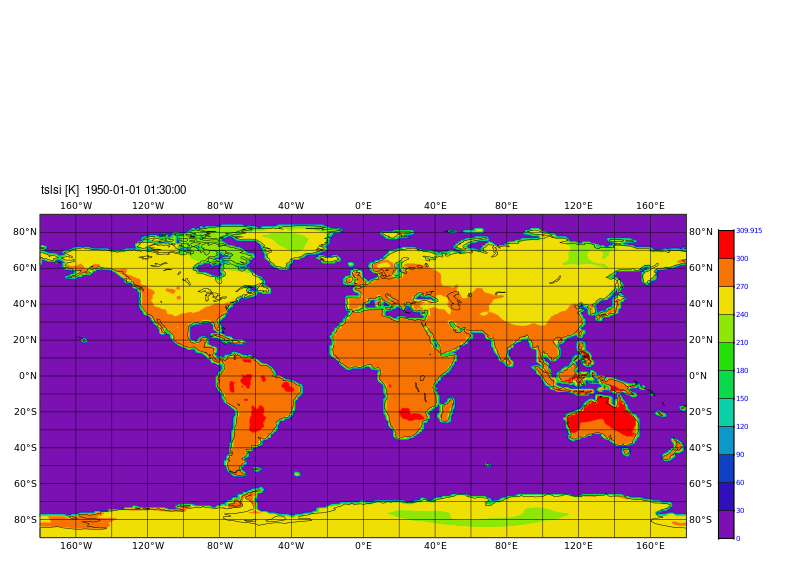Click the 309.915 maximum colorbar label
Image resolution: width=800 pixels, height=566 pixels.
(749, 231)
